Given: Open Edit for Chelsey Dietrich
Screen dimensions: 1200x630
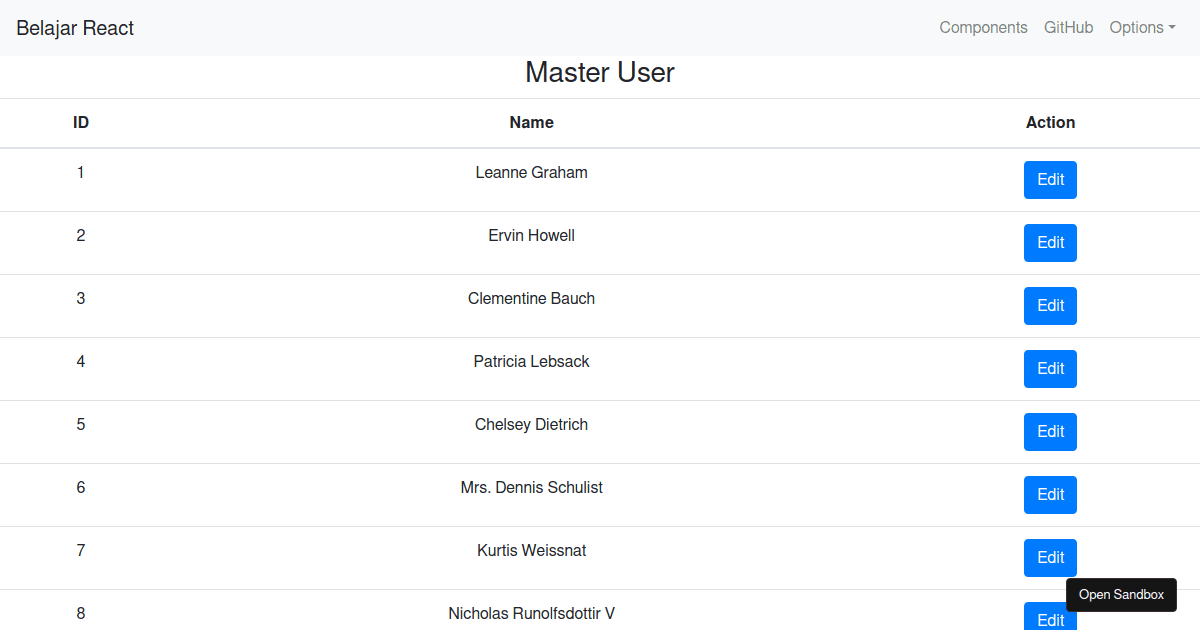Looking at the screenshot, I should 1050,432.
